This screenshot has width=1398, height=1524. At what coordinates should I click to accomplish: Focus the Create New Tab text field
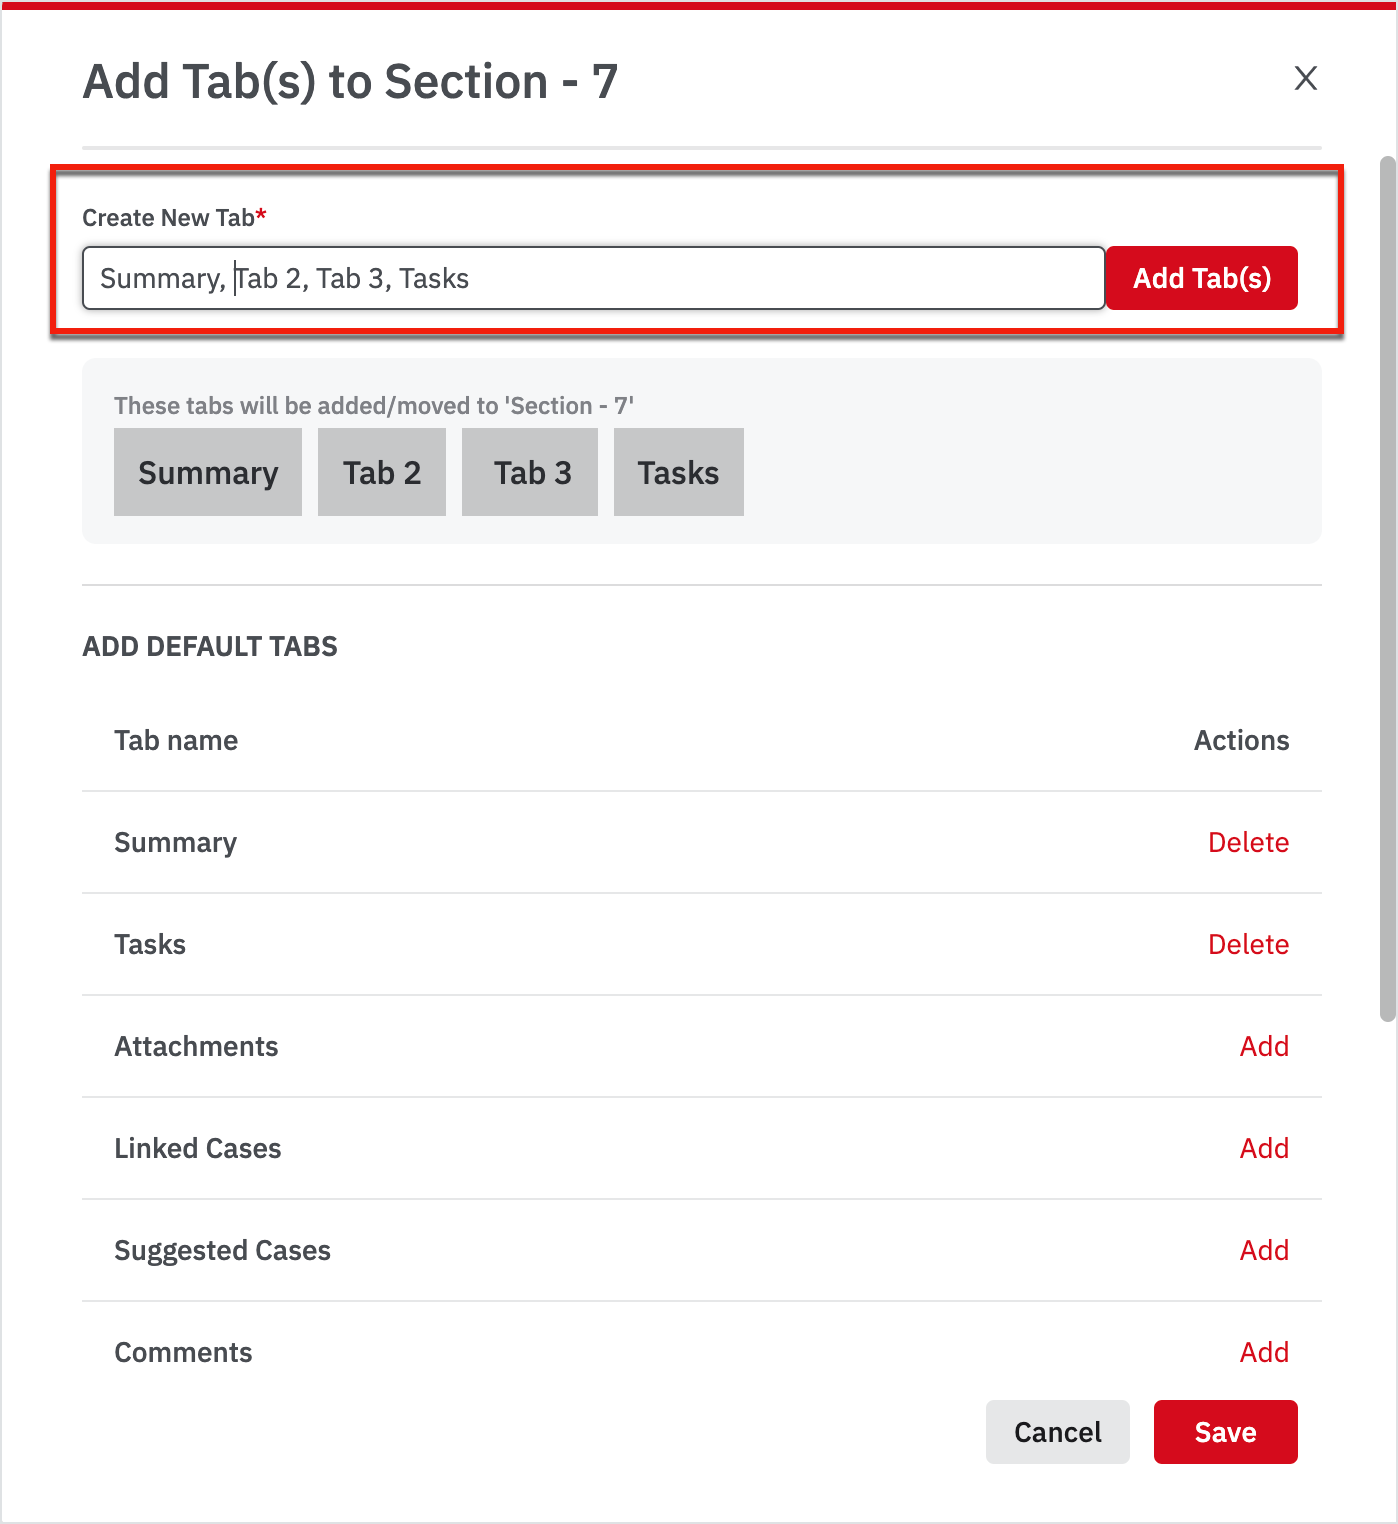[593, 278]
